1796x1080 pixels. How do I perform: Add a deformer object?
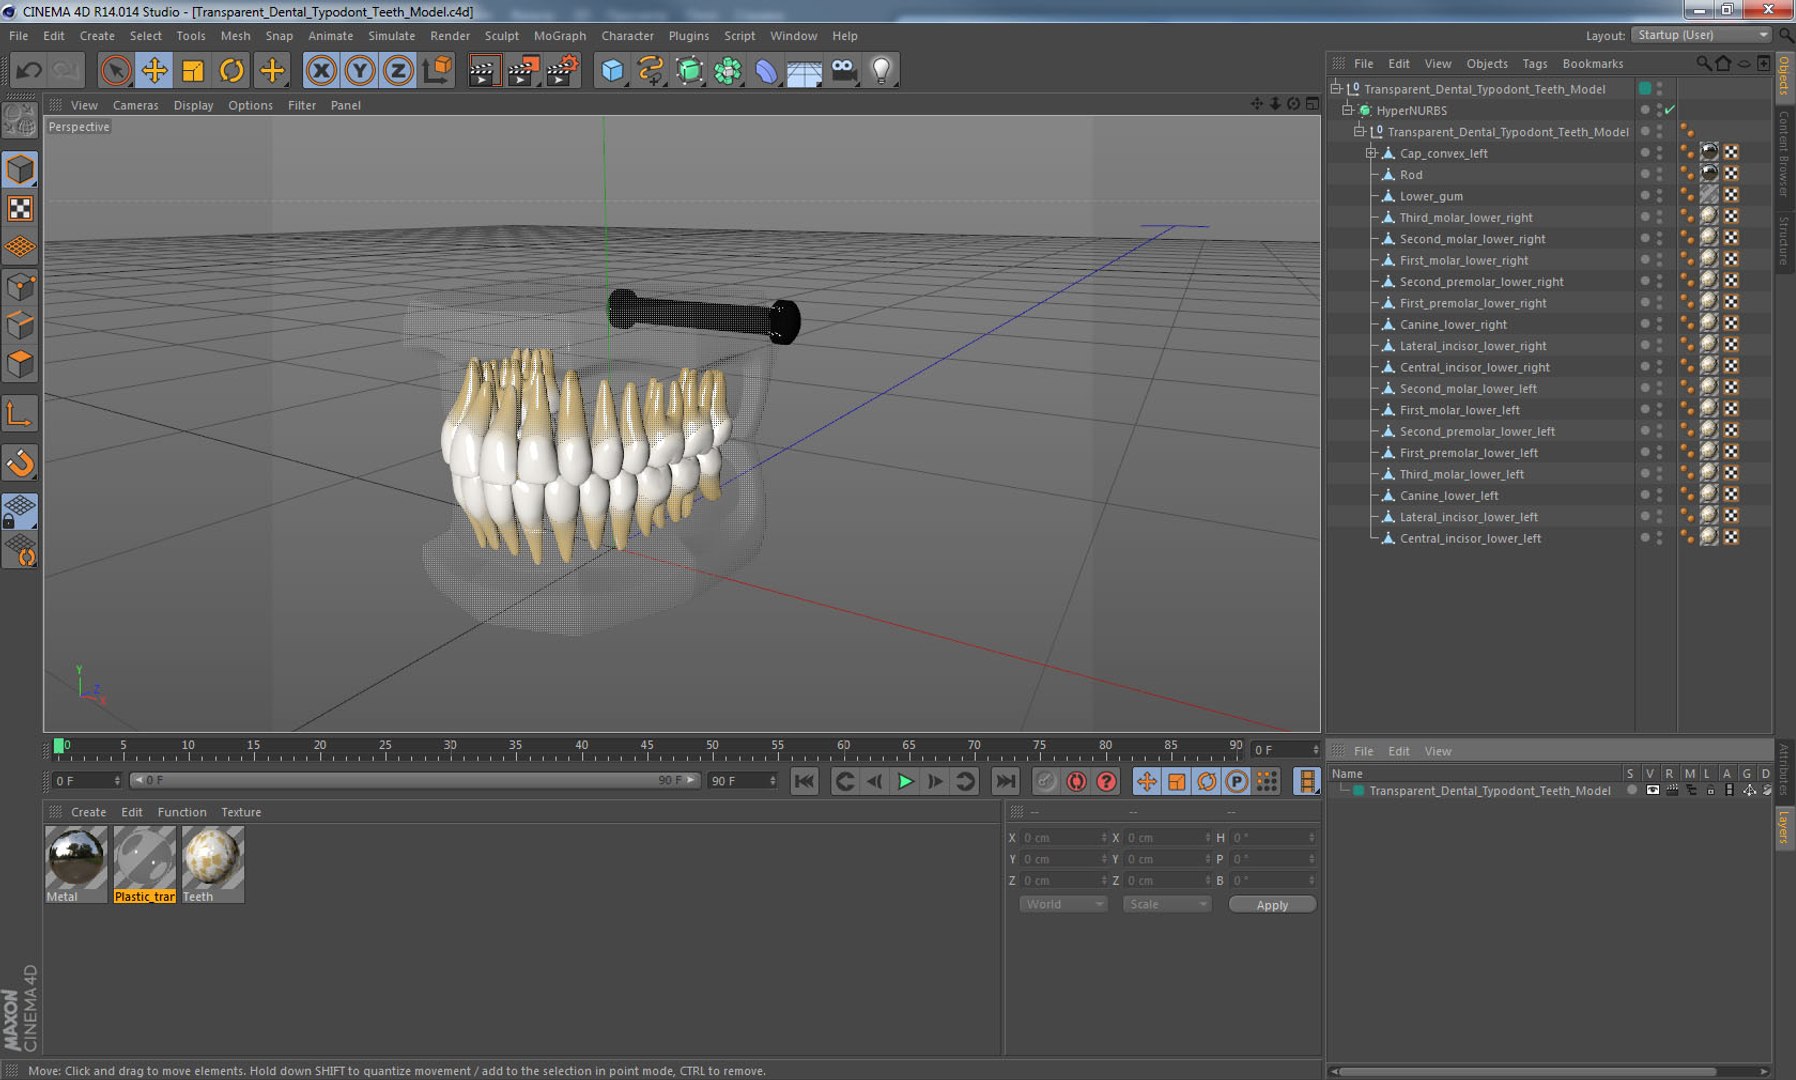click(x=766, y=70)
